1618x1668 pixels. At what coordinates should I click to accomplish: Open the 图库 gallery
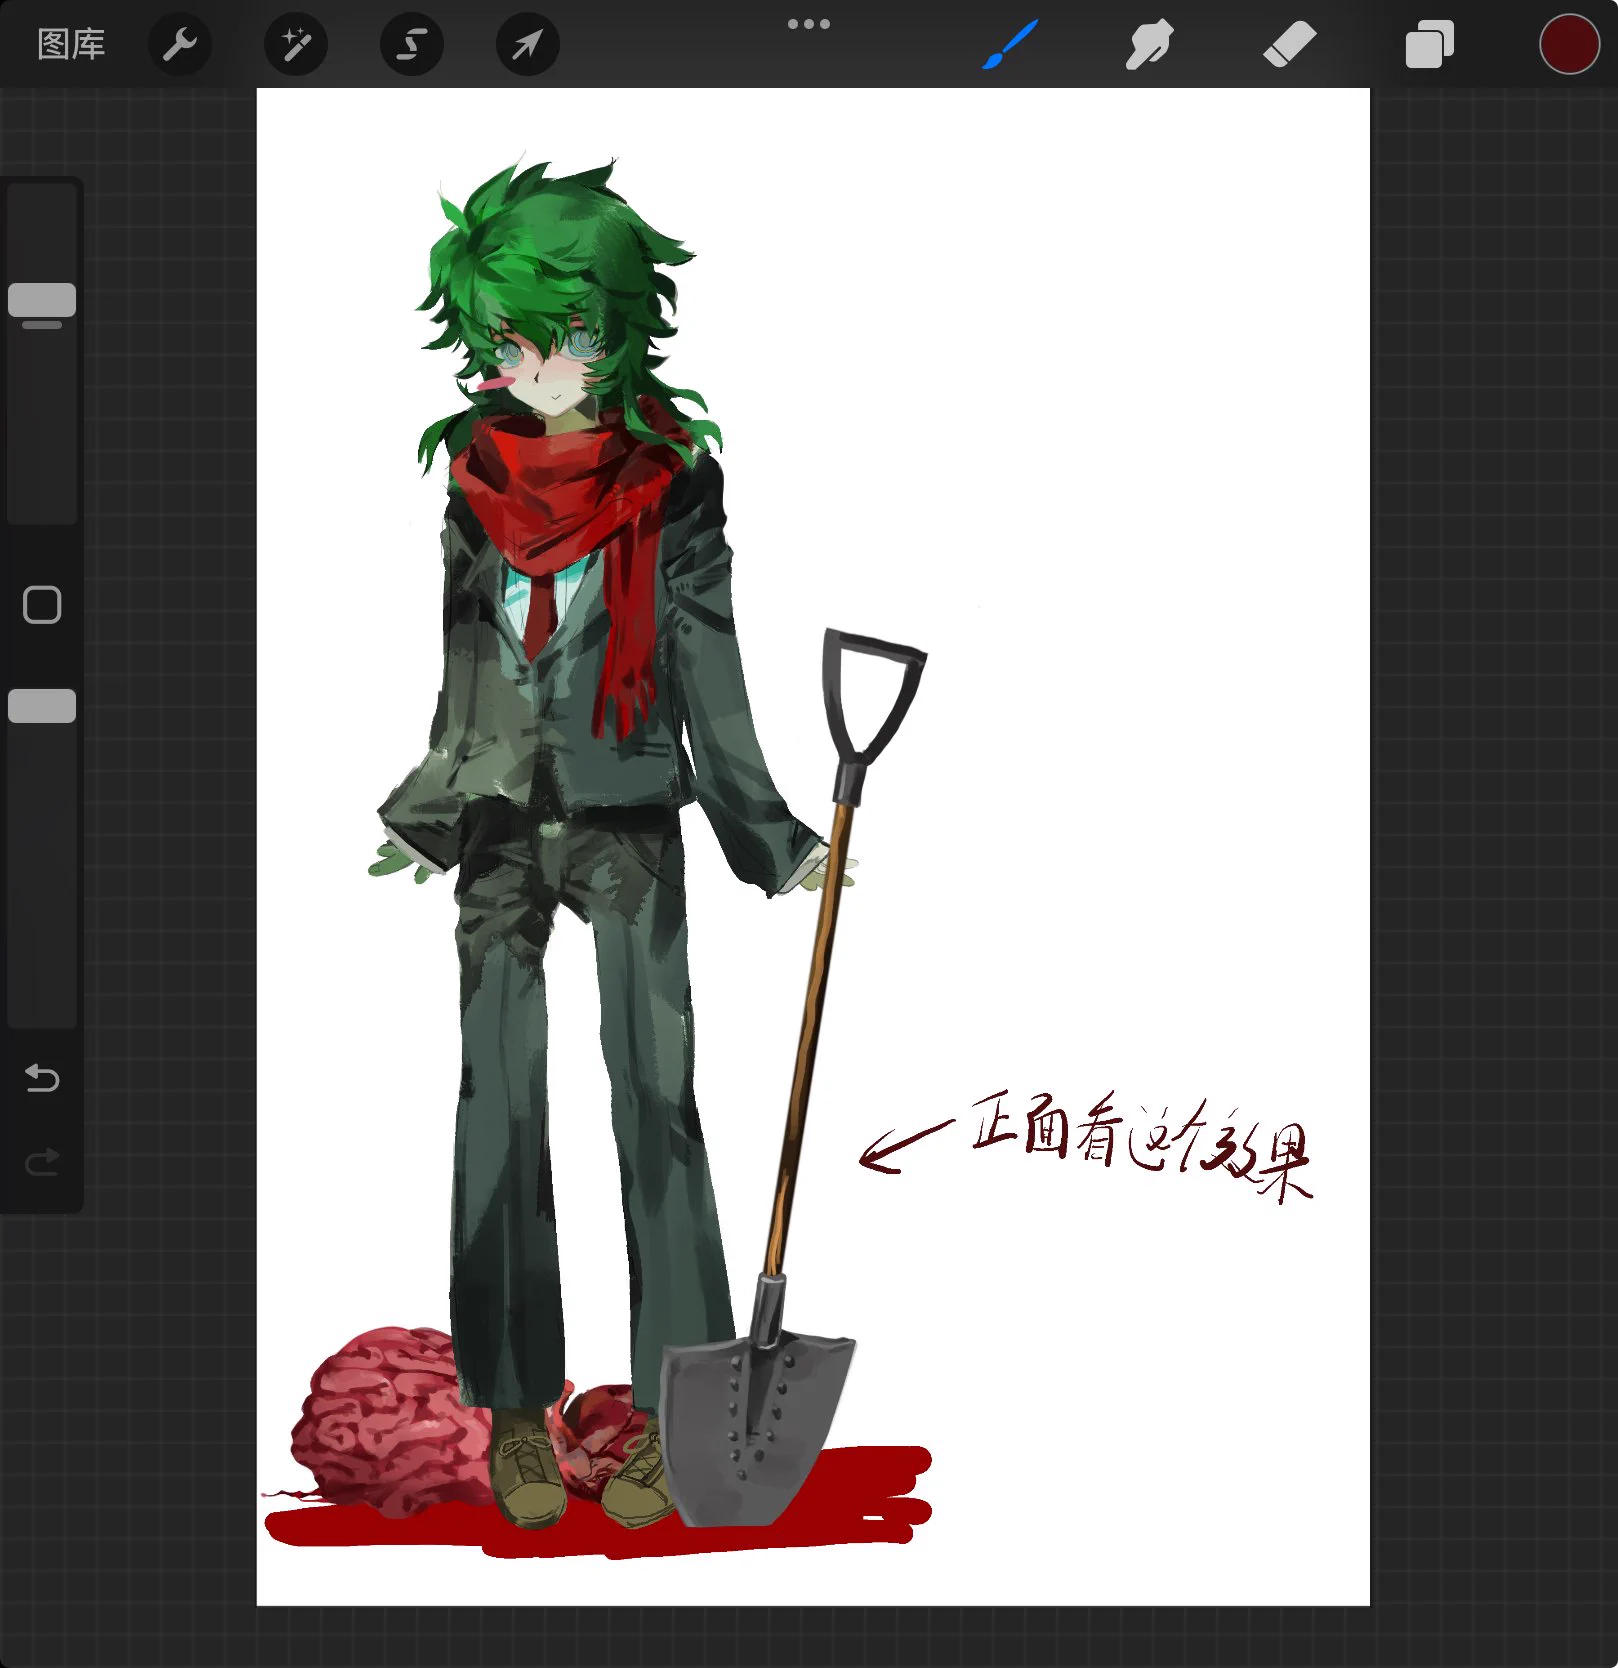(71, 45)
